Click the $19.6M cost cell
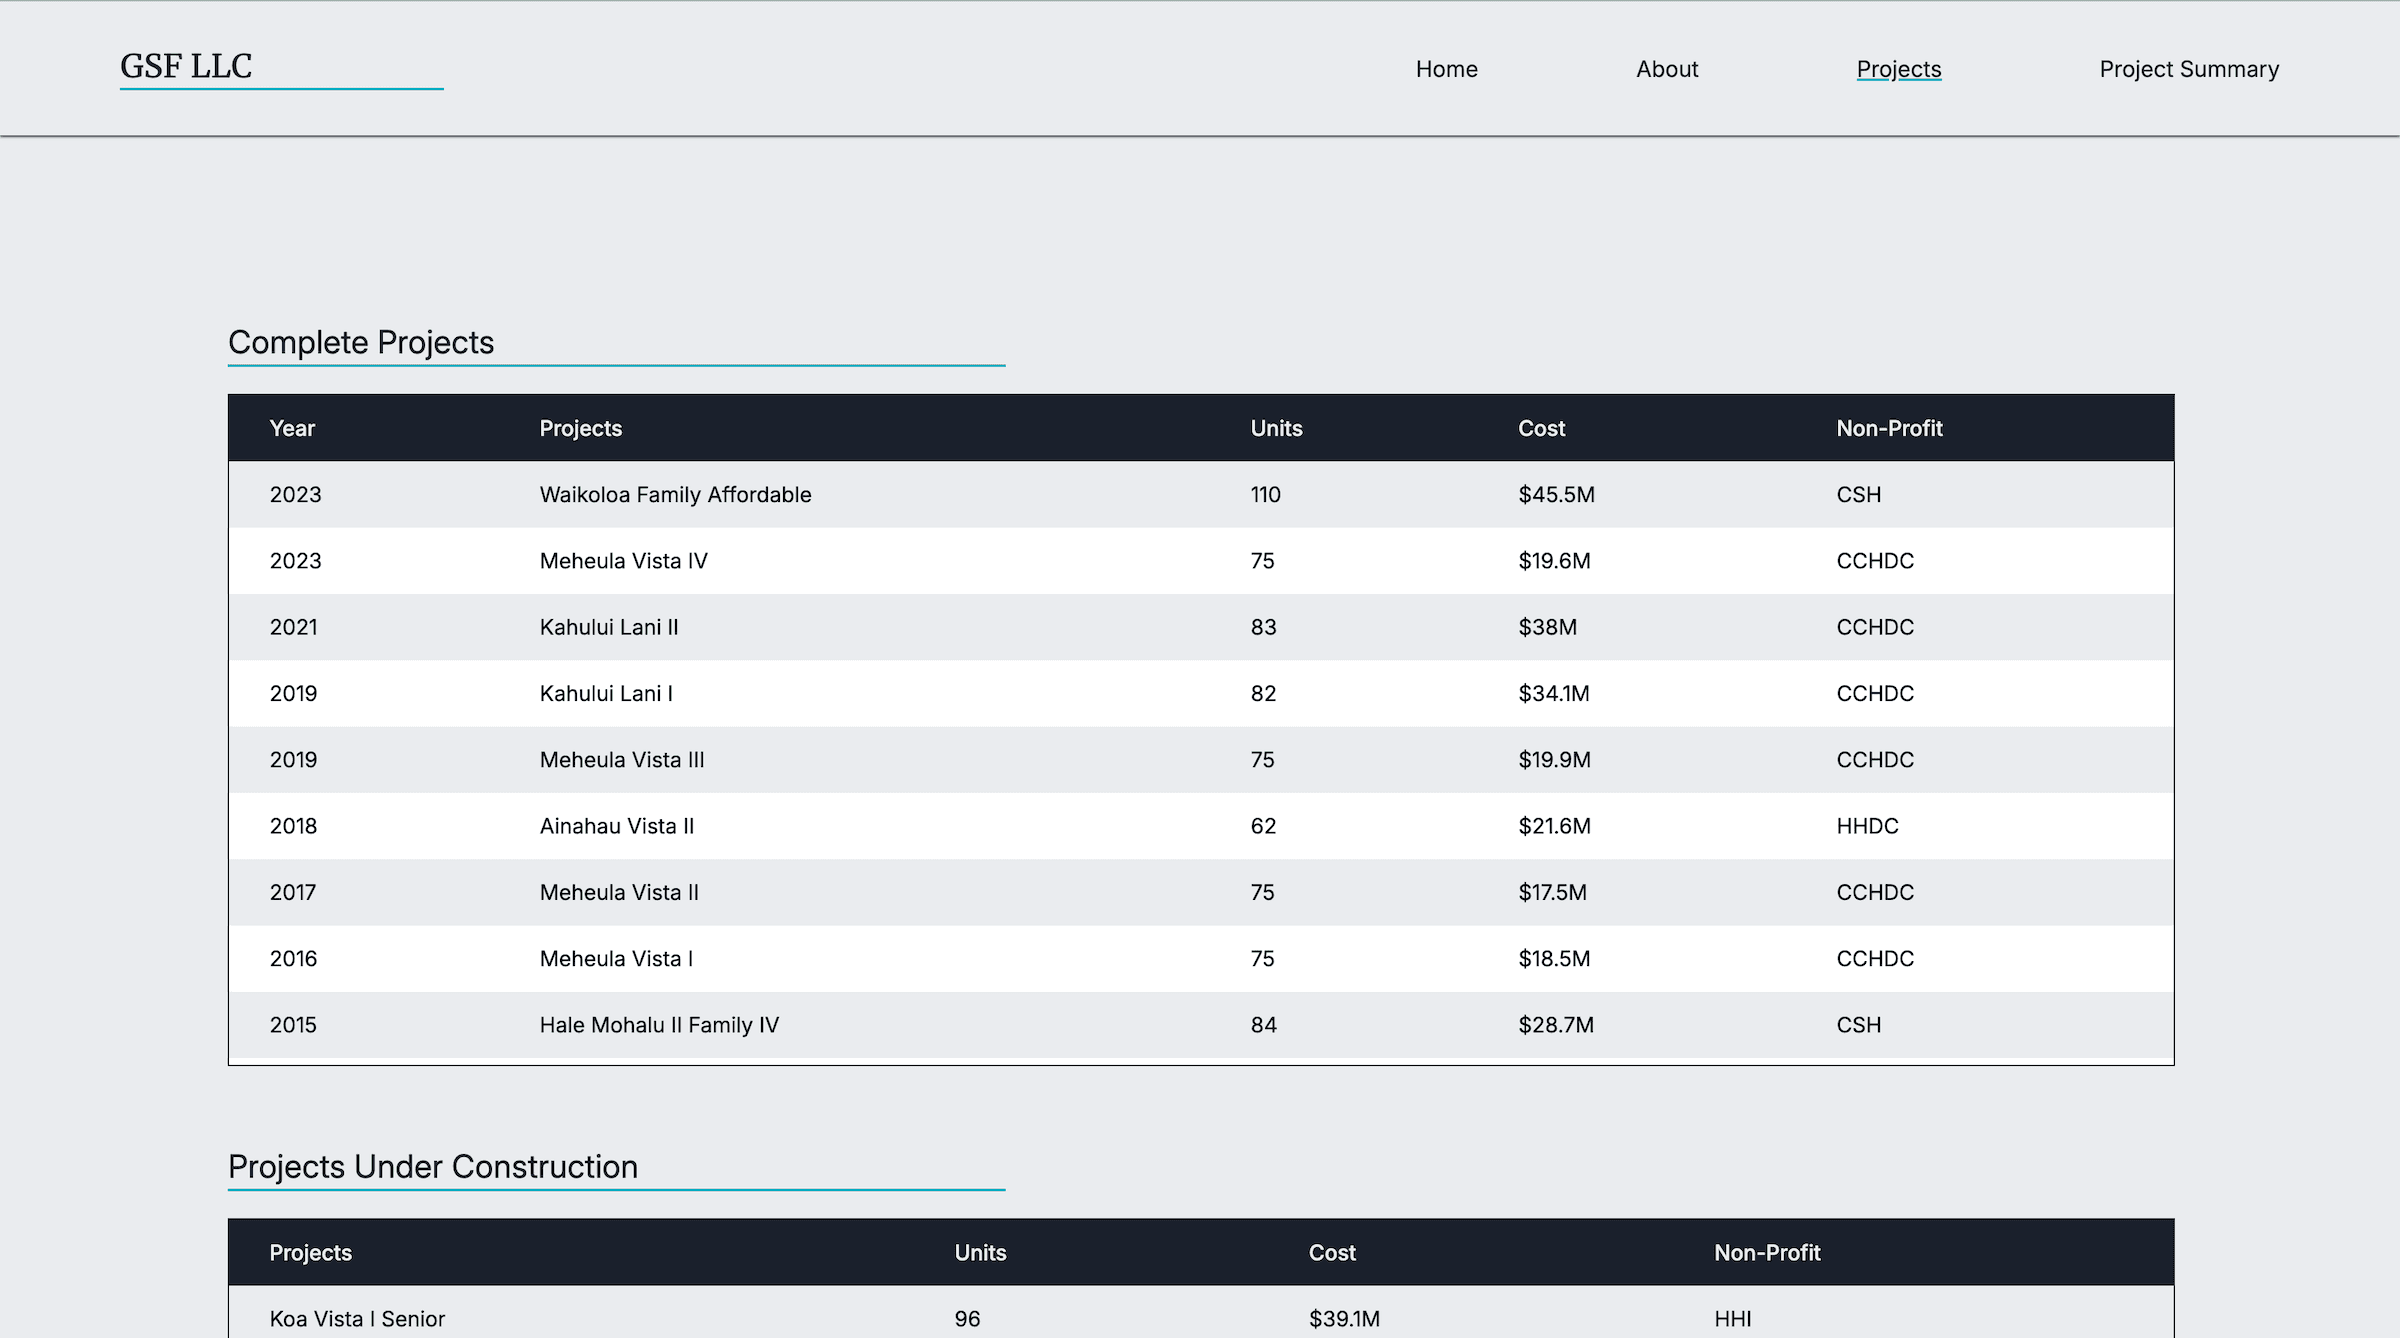Viewport: 2400px width, 1338px height. 1554,561
